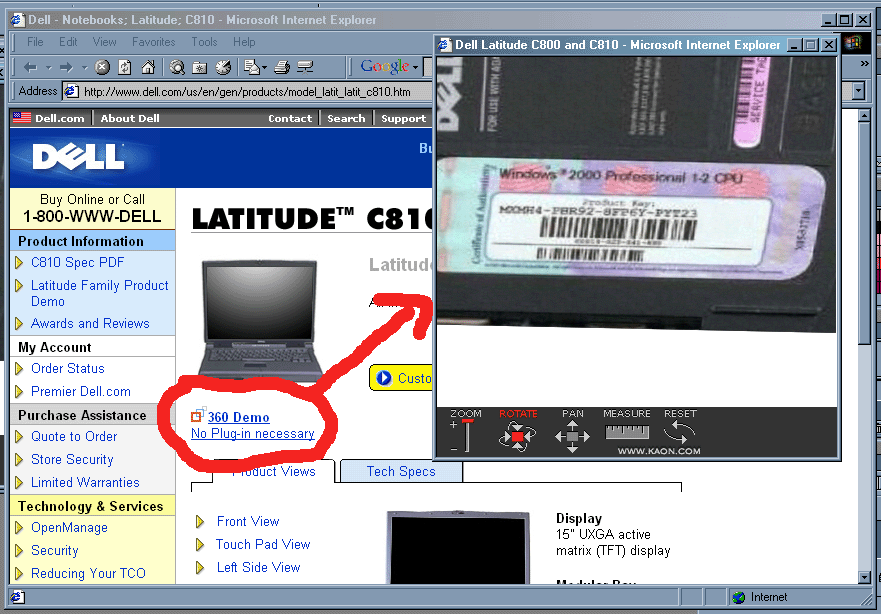This screenshot has width=881, height=614.
Task: Click the browser Stop button
Action: pos(102,67)
